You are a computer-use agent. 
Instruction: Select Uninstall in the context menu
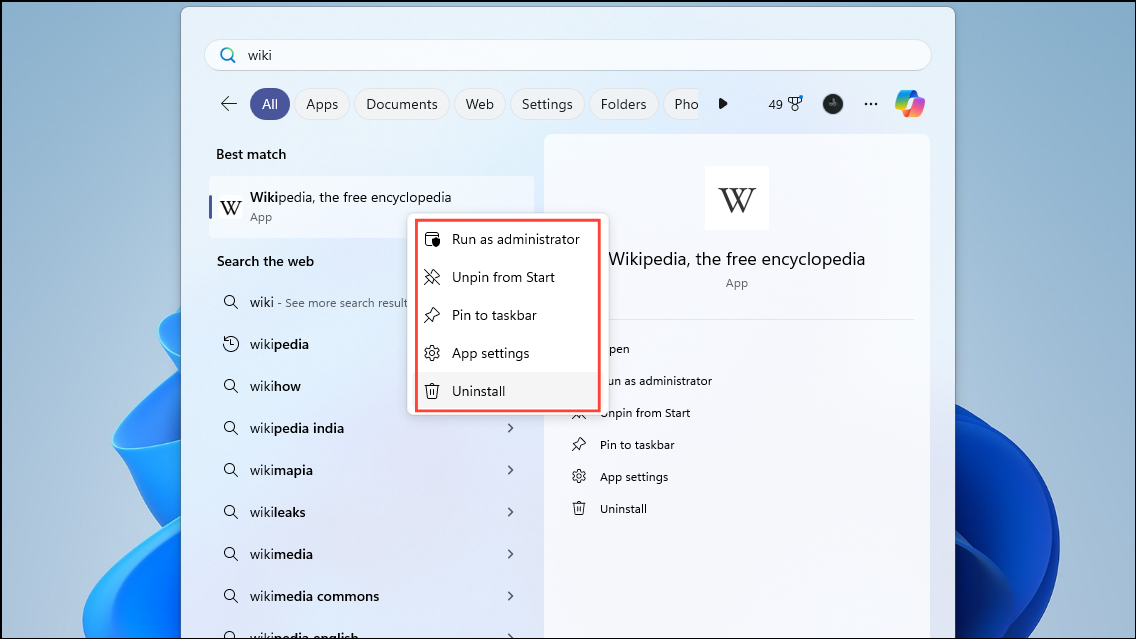508,391
